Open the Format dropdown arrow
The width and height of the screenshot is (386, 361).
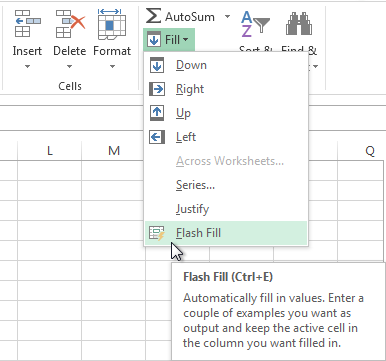tap(112, 67)
